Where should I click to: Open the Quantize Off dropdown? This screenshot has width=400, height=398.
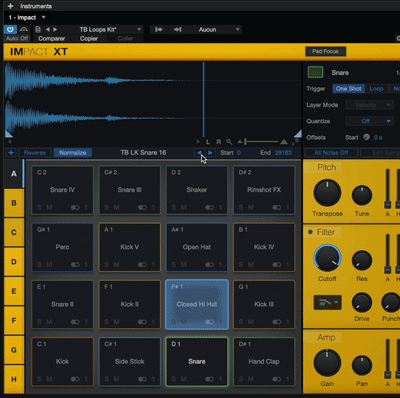point(369,121)
